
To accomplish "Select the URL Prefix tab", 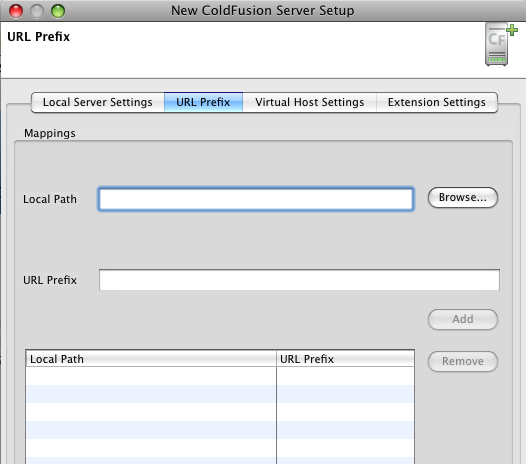I will 203,102.
